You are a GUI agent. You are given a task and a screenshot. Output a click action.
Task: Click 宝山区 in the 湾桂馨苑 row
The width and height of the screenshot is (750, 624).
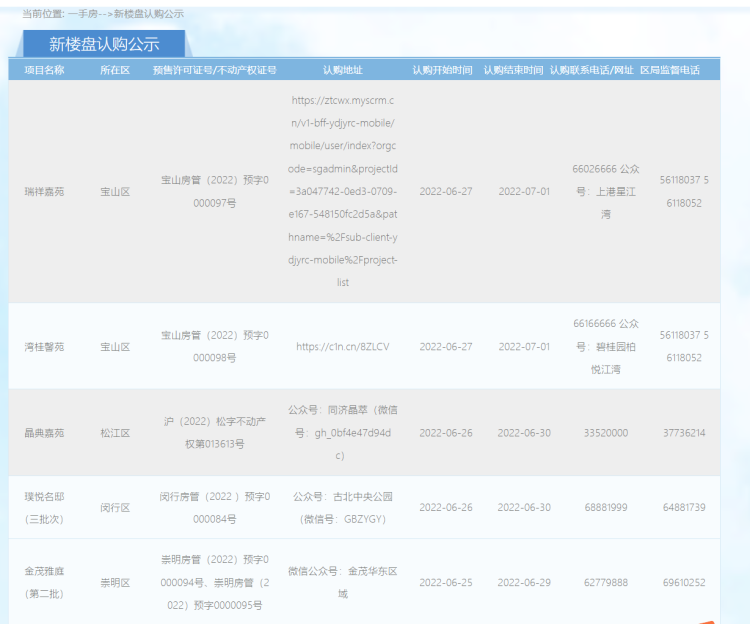click(115, 347)
